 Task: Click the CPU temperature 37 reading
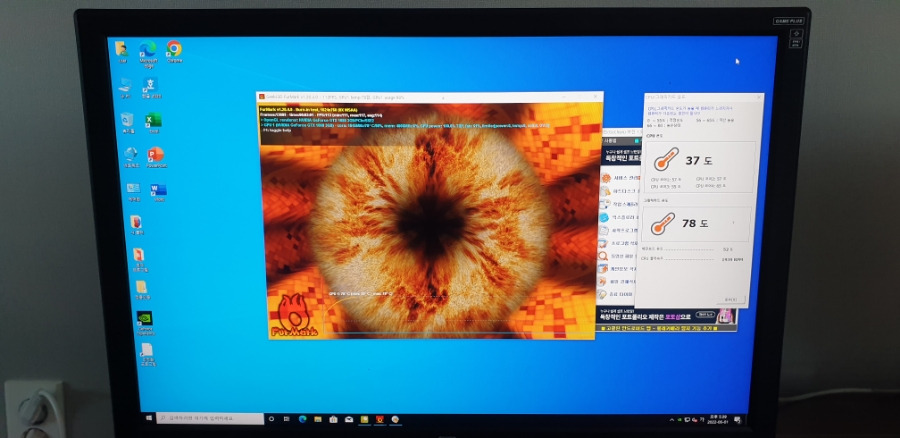[698, 161]
